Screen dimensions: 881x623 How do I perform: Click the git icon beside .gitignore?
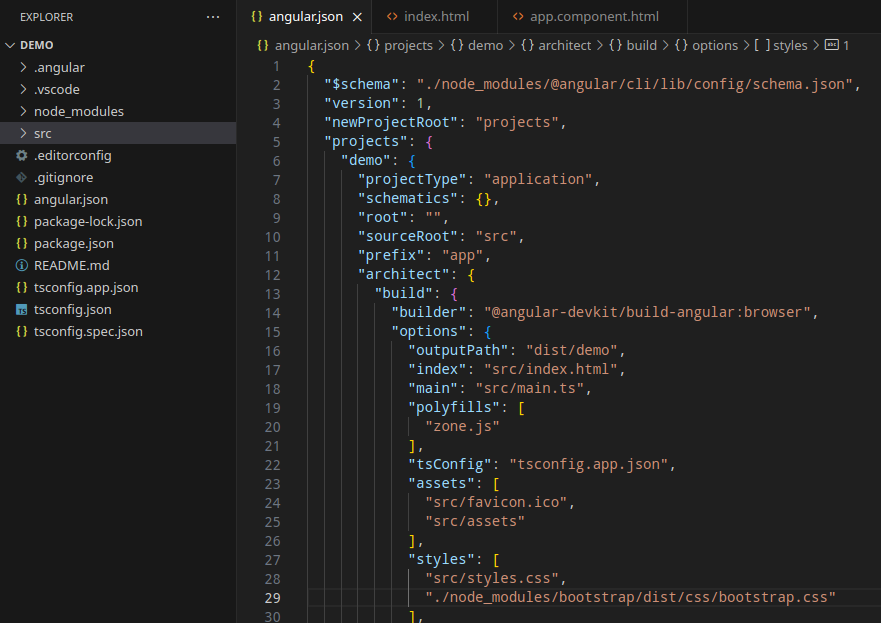click(x=21, y=178)
